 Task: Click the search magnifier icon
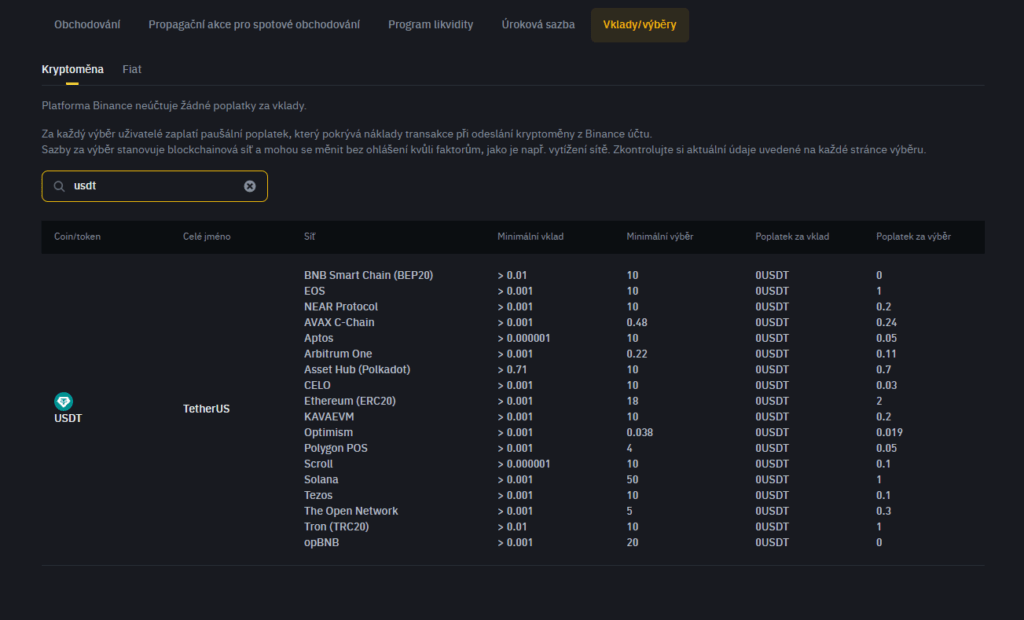[59, 186]
